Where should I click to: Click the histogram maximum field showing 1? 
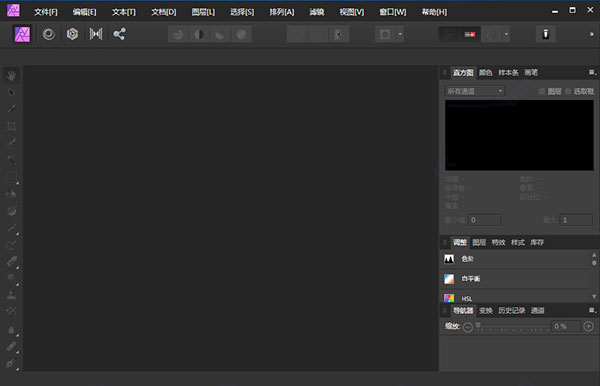click(x=576, y=220)
